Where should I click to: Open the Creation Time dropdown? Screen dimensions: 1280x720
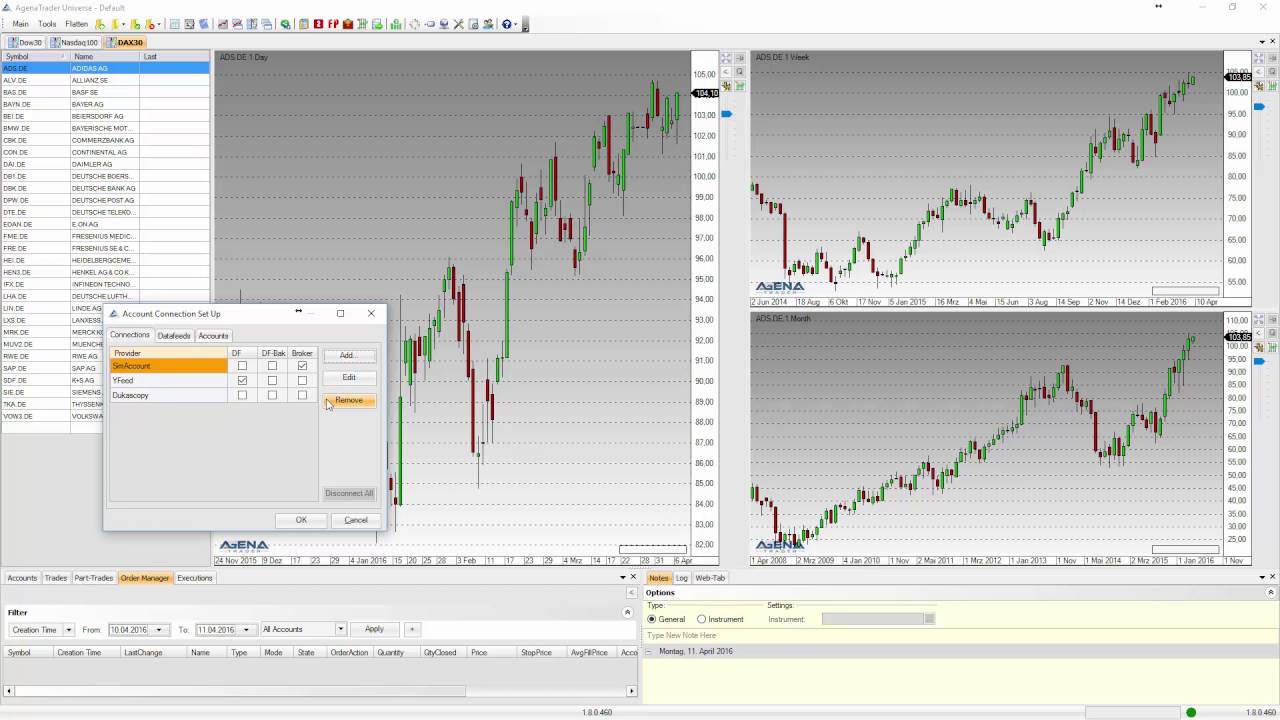(69, 630)
